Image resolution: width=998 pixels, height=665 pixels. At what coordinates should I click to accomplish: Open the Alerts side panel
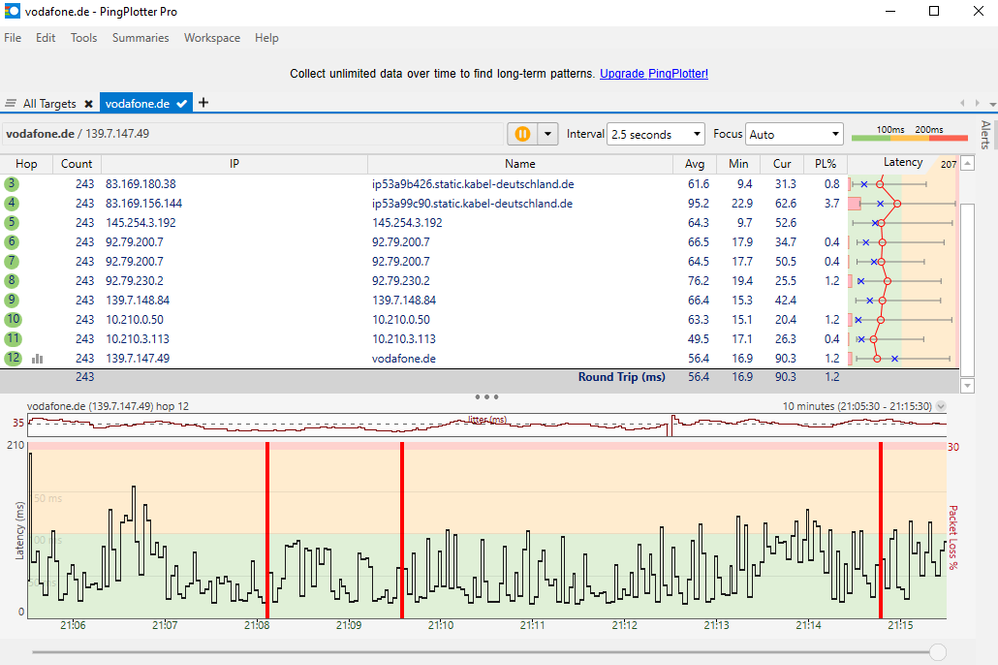[985, 134]
